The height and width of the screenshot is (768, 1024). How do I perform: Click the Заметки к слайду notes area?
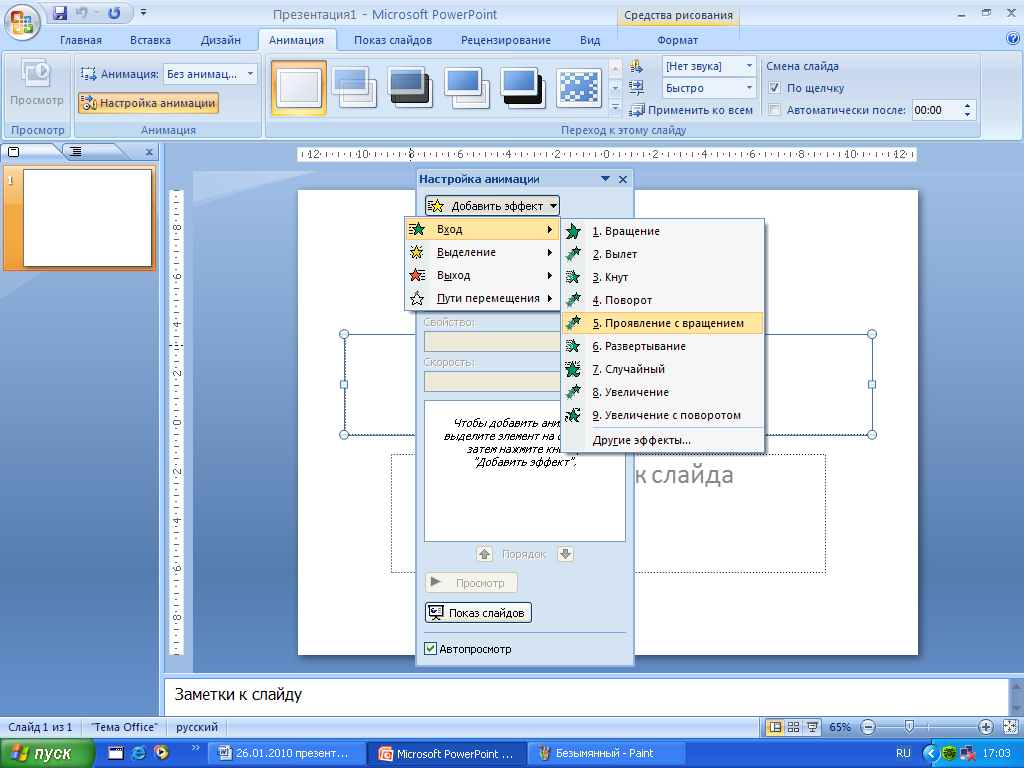point(586,696)
